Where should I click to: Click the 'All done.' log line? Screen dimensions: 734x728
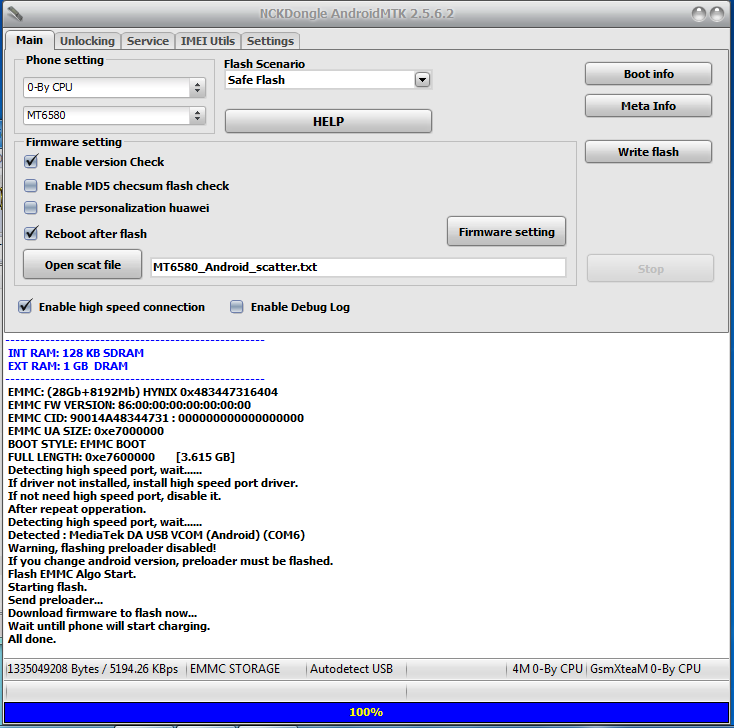point(32,639)
